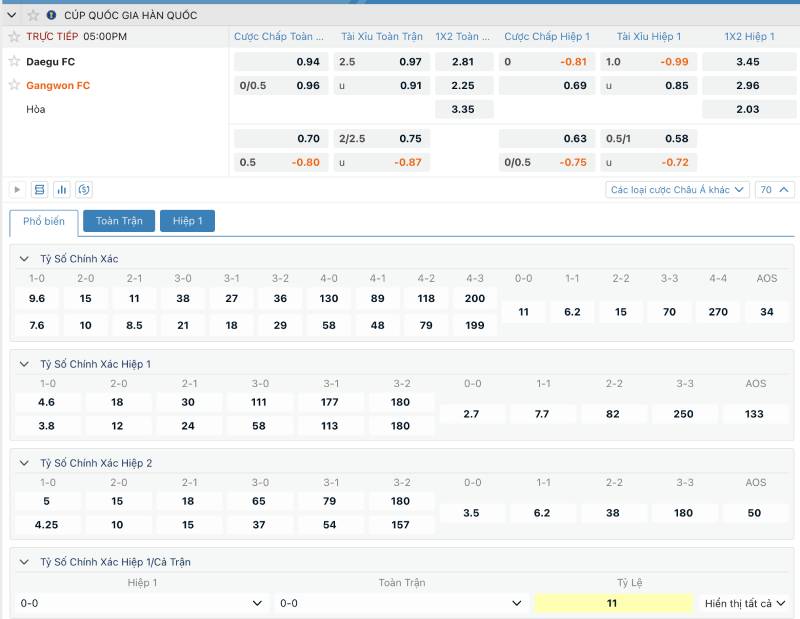Open the Hiển thị tất cả dropdown
This screenshot has width=800, height=619.
(745, 603)
